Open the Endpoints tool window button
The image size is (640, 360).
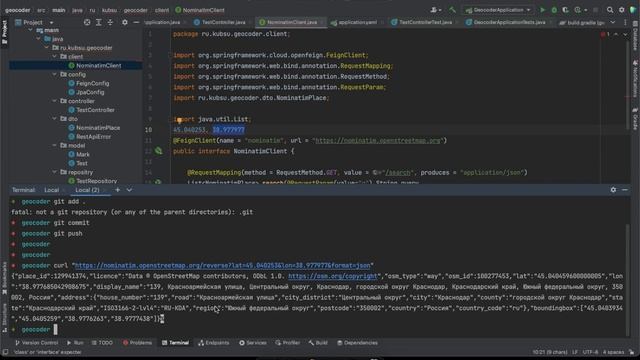point(214,343)
